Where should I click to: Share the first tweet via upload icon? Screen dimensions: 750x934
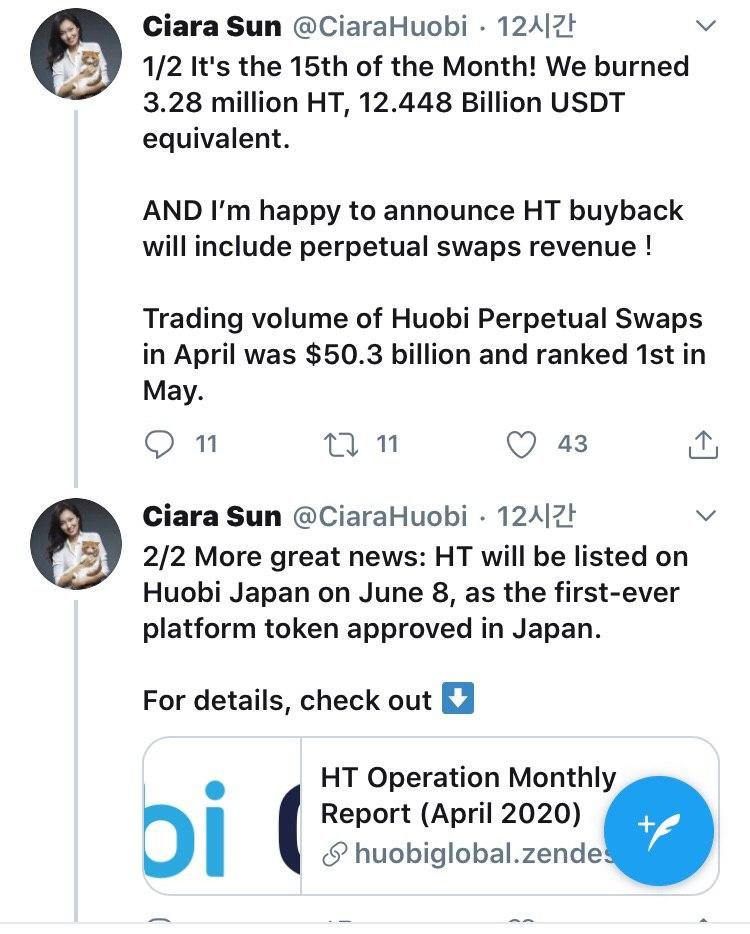703,444
